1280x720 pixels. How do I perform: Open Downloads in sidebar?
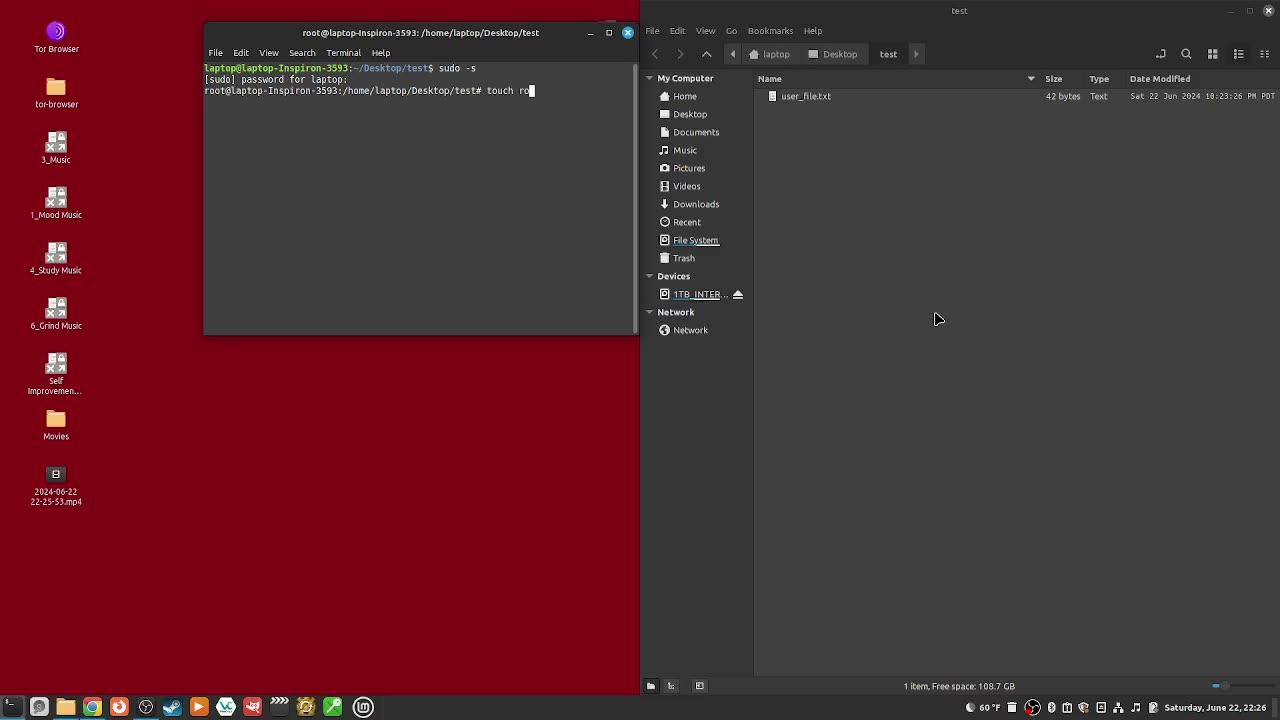[x=696, y=204]
